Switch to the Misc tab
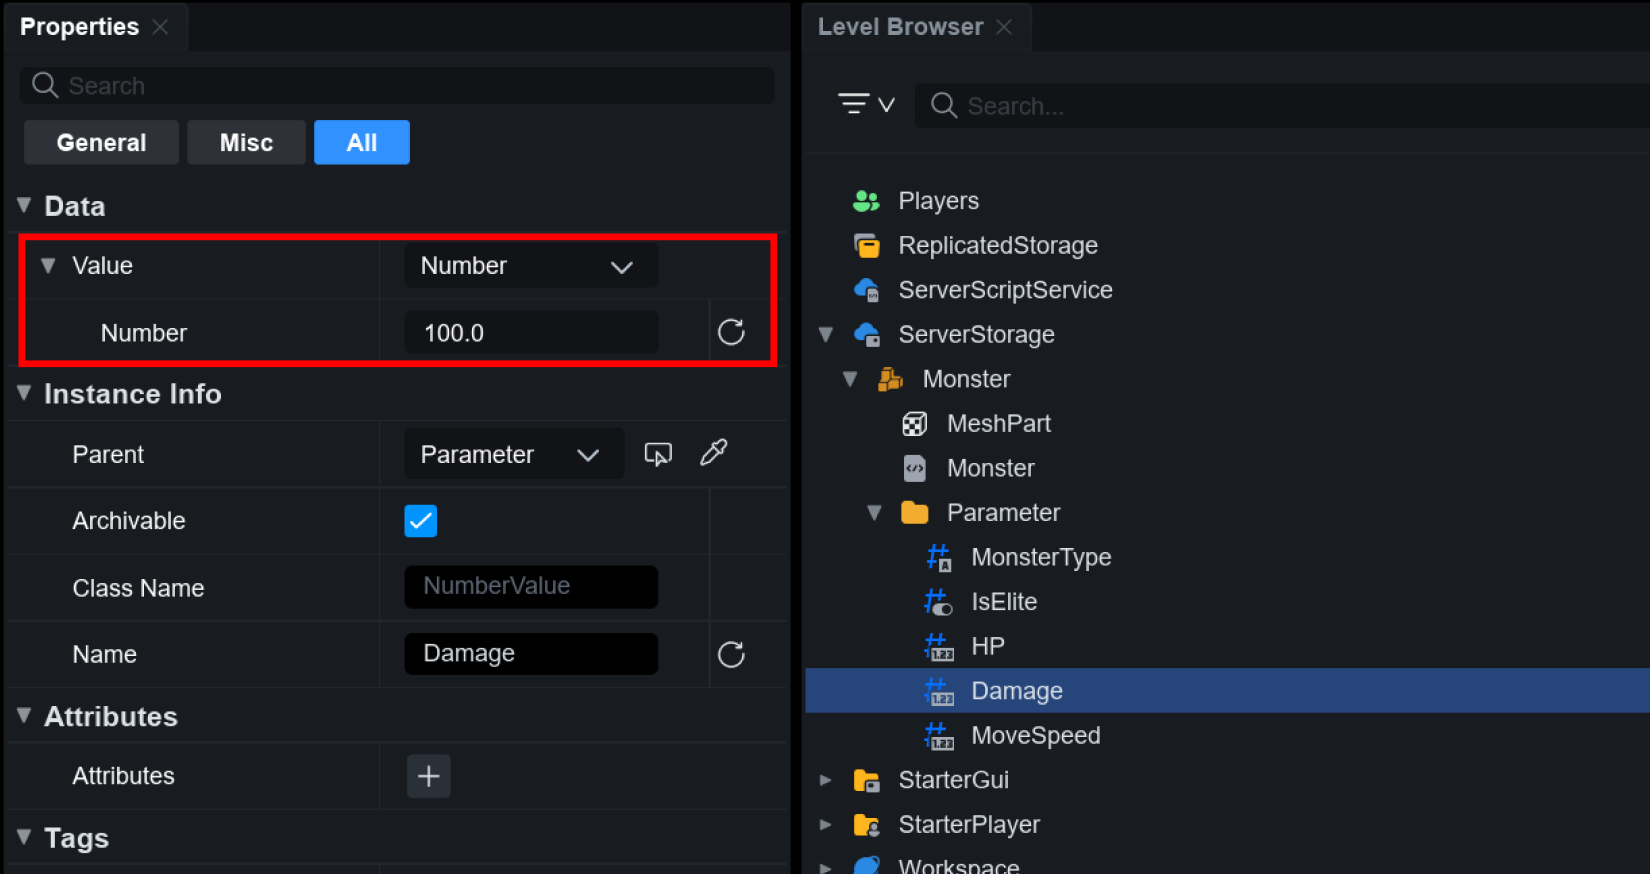This screenshot has width=1650, height=874. point(246,143)
